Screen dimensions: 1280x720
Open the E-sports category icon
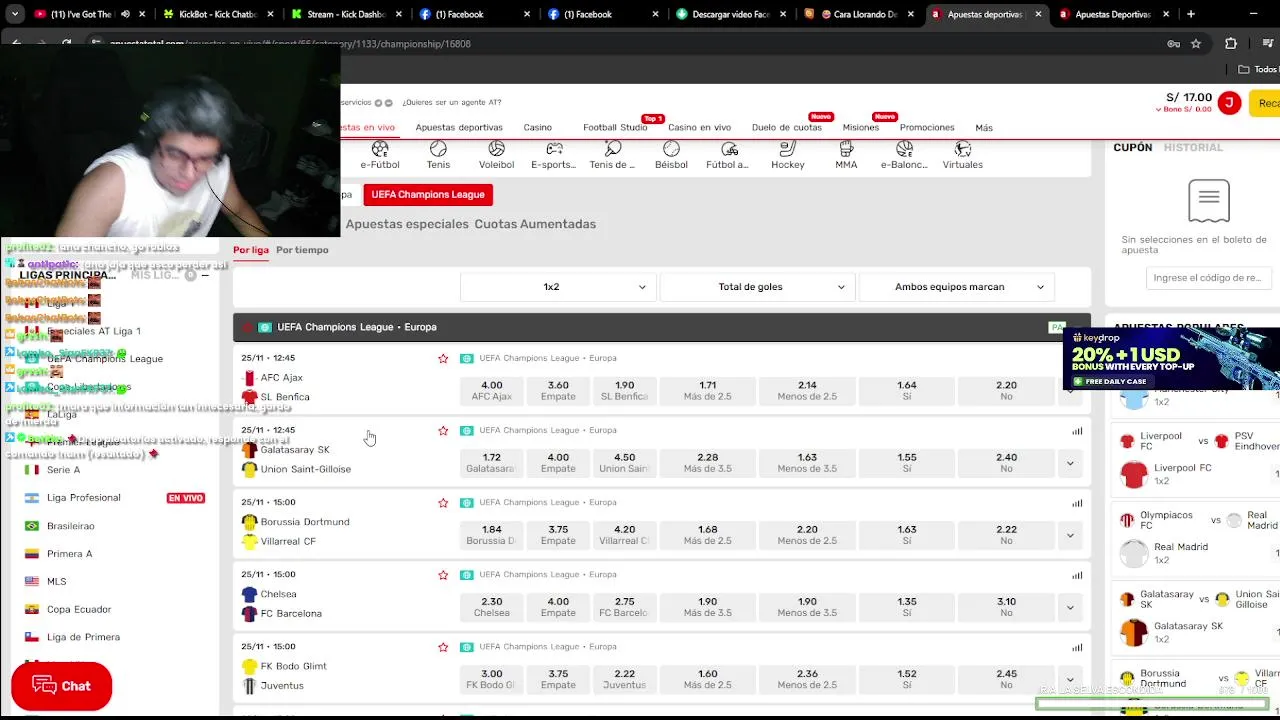click(x=554, y=155)
